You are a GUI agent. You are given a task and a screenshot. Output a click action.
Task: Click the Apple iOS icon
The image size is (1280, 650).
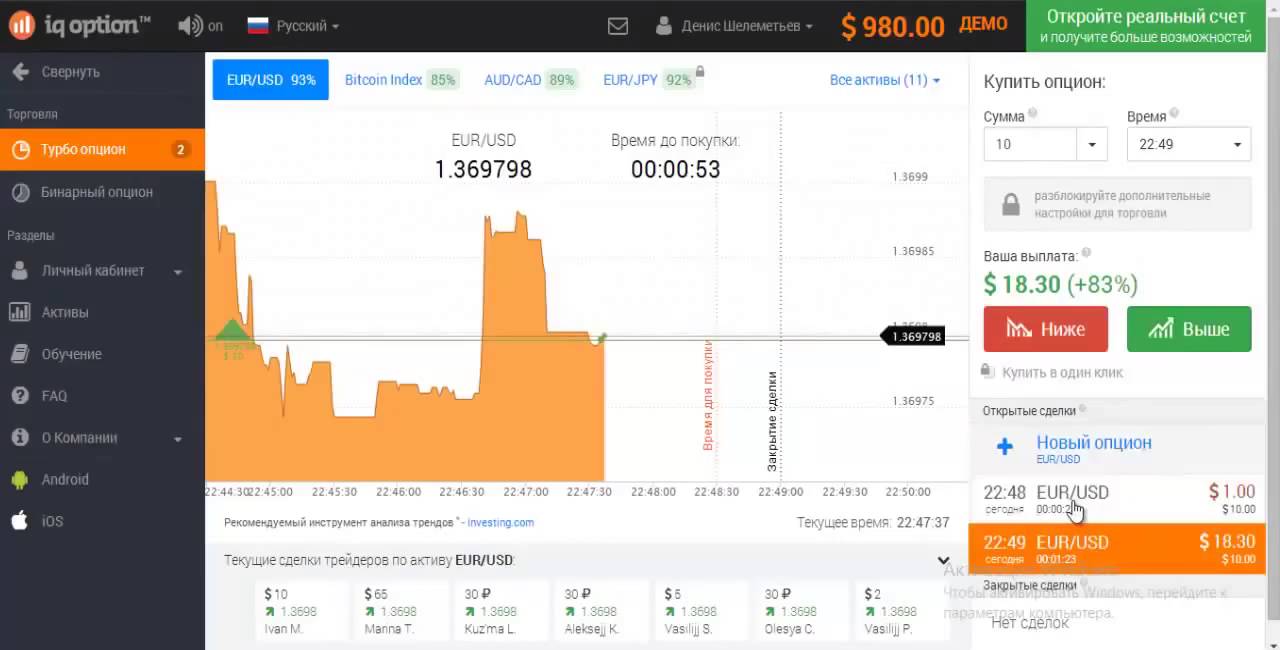coord(19,521)
